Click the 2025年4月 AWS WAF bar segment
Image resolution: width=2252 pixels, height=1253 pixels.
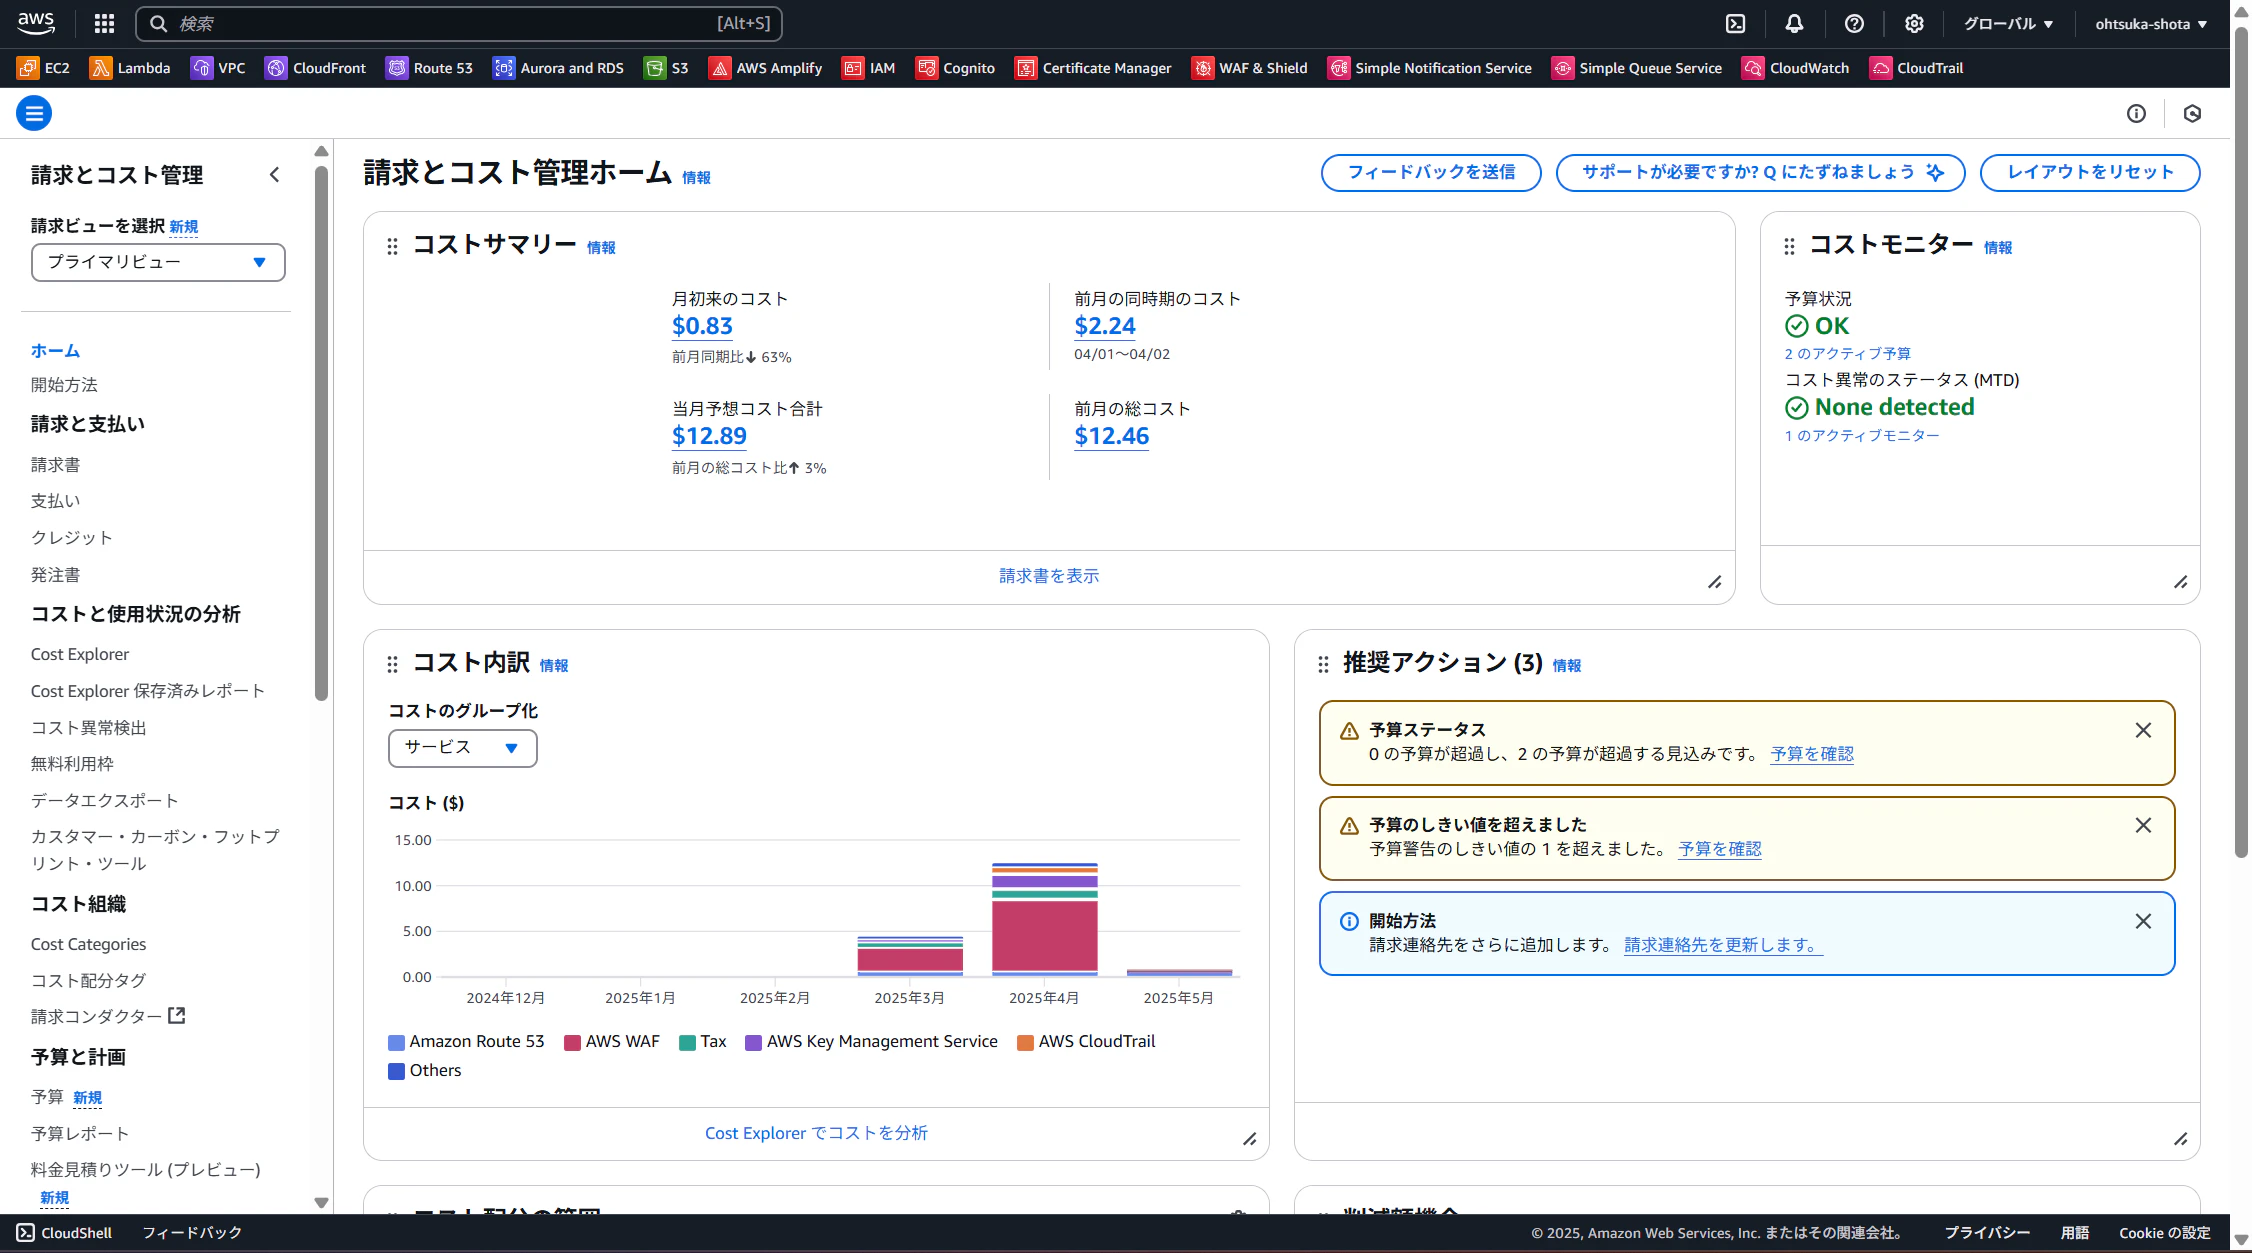[1045, 935]
